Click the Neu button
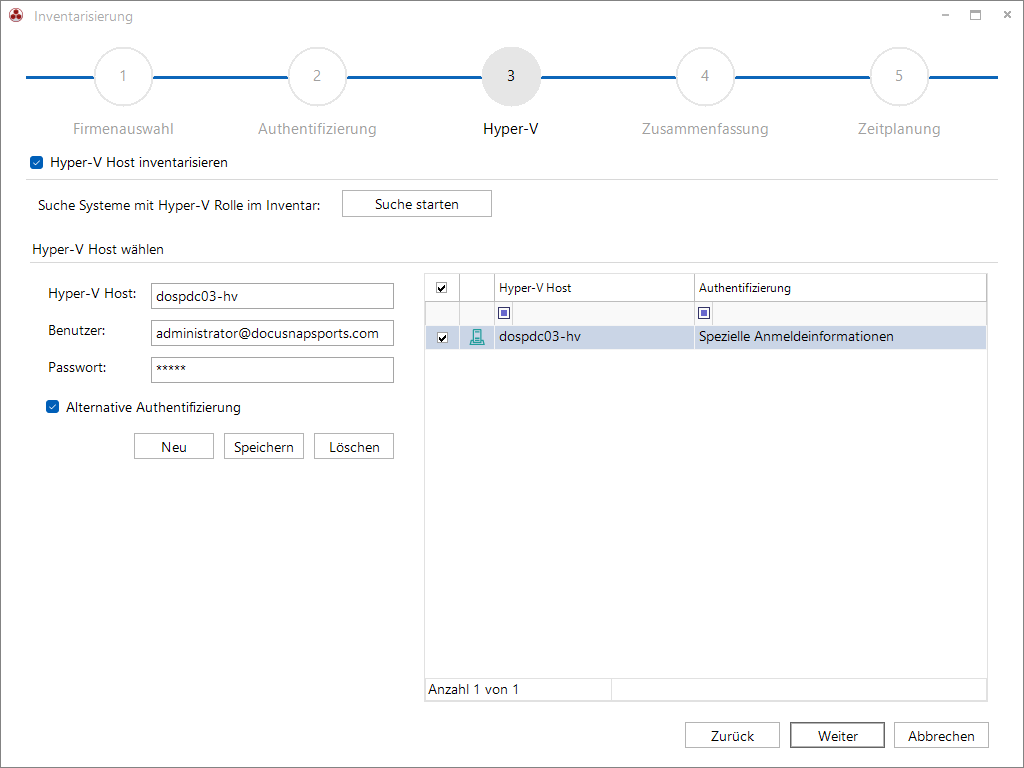Screen dimensions: 1024x768 tap(174, 447)
